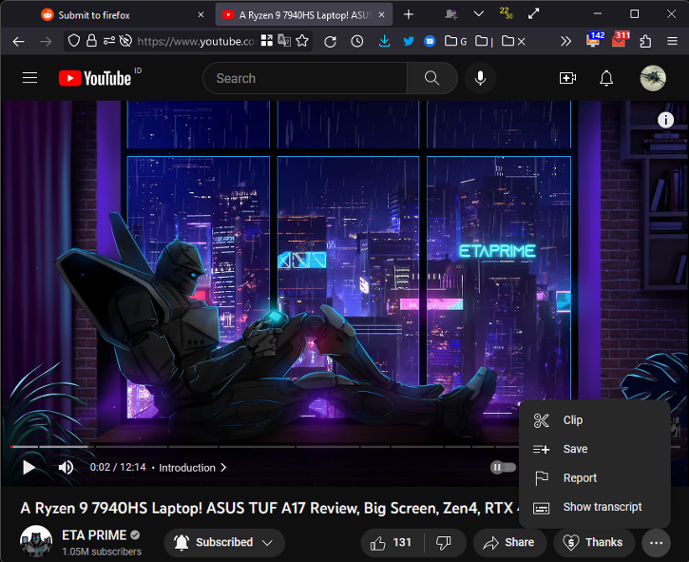Like the video with thumbs up
This screenshot has height=562, width=689.
point(391,543)
